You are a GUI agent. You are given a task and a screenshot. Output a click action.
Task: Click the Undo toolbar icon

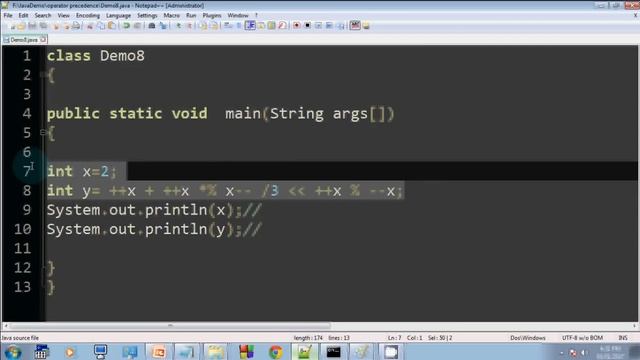coord(126,26)
